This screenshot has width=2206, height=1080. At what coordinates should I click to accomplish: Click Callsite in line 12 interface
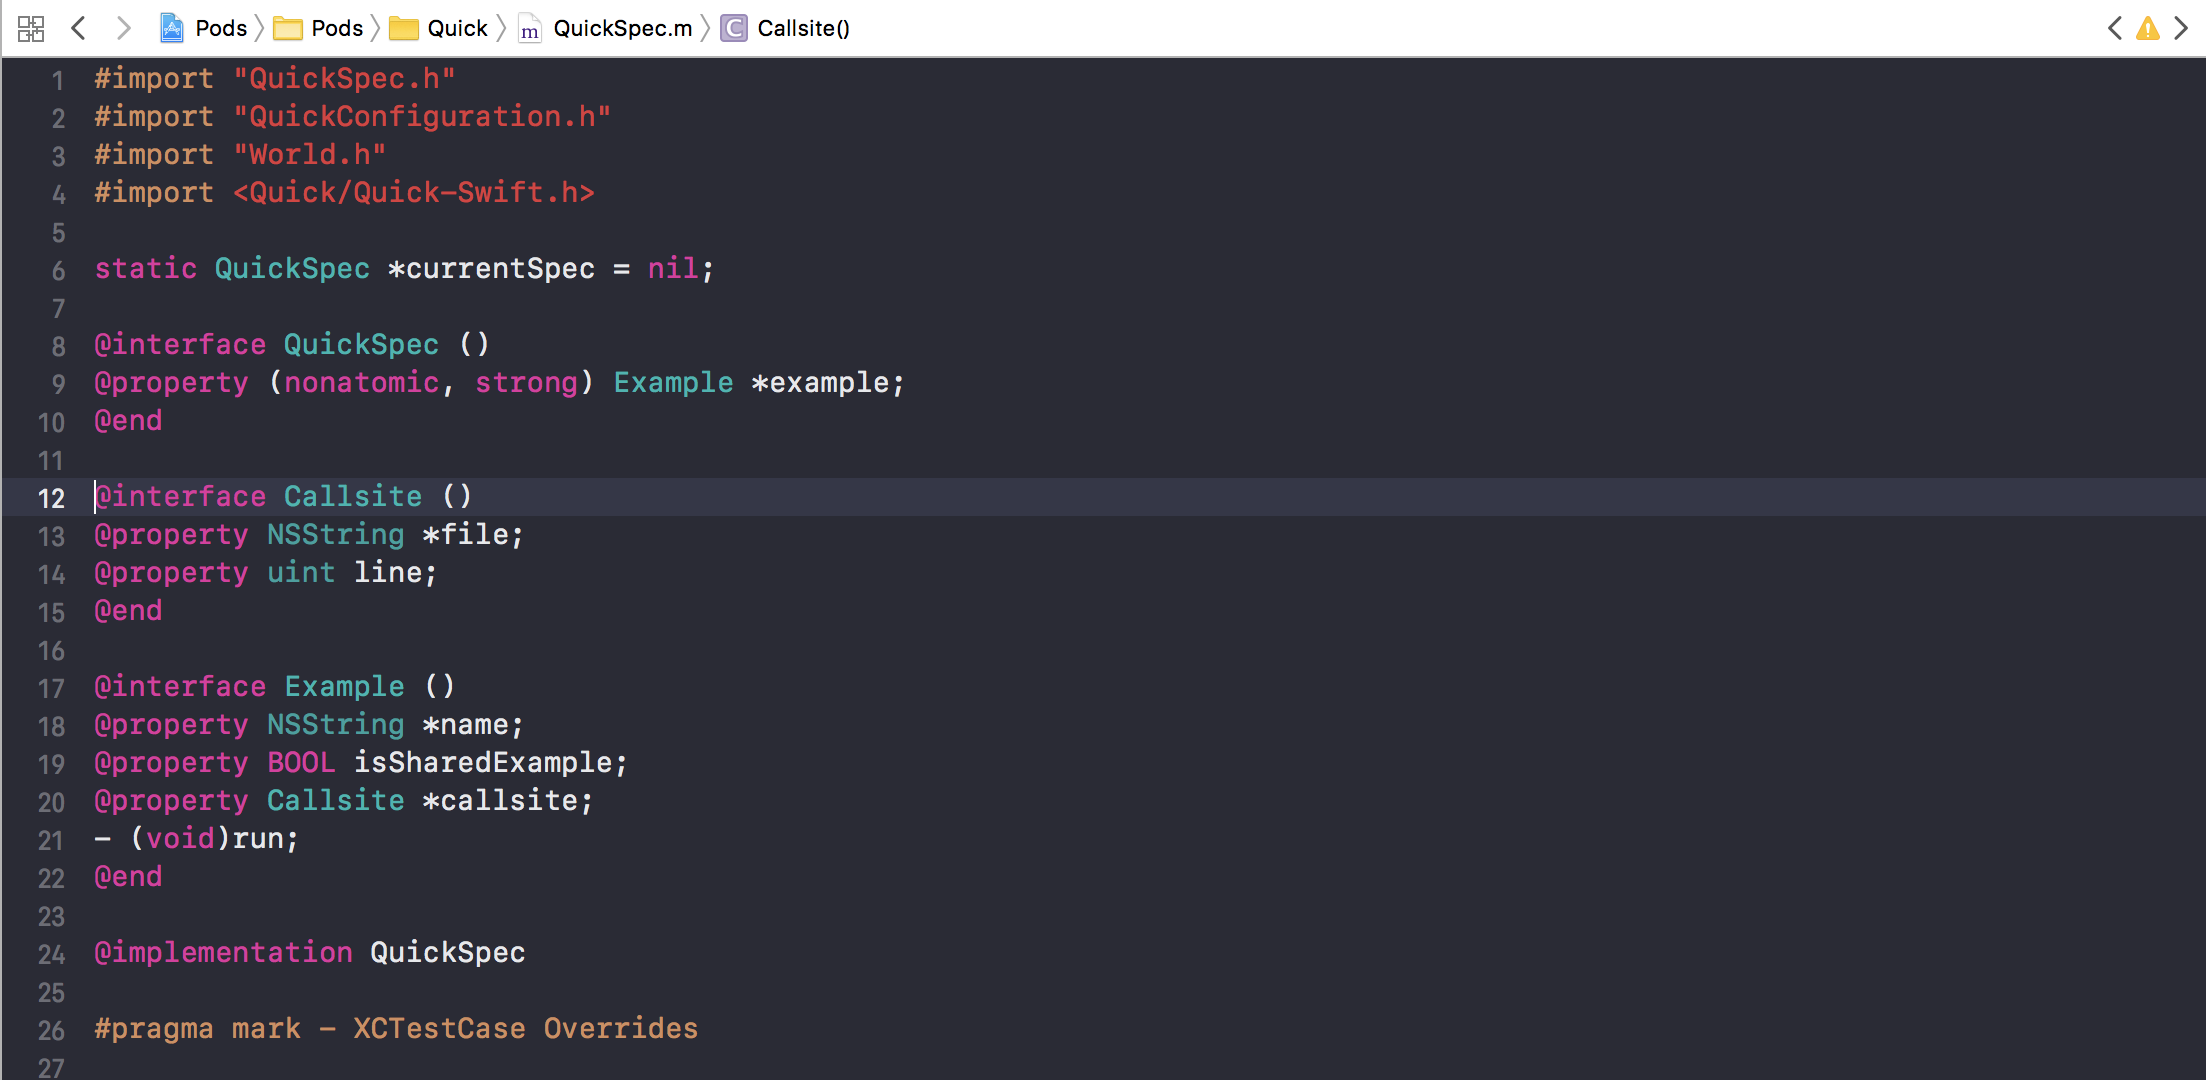[353, 496]
